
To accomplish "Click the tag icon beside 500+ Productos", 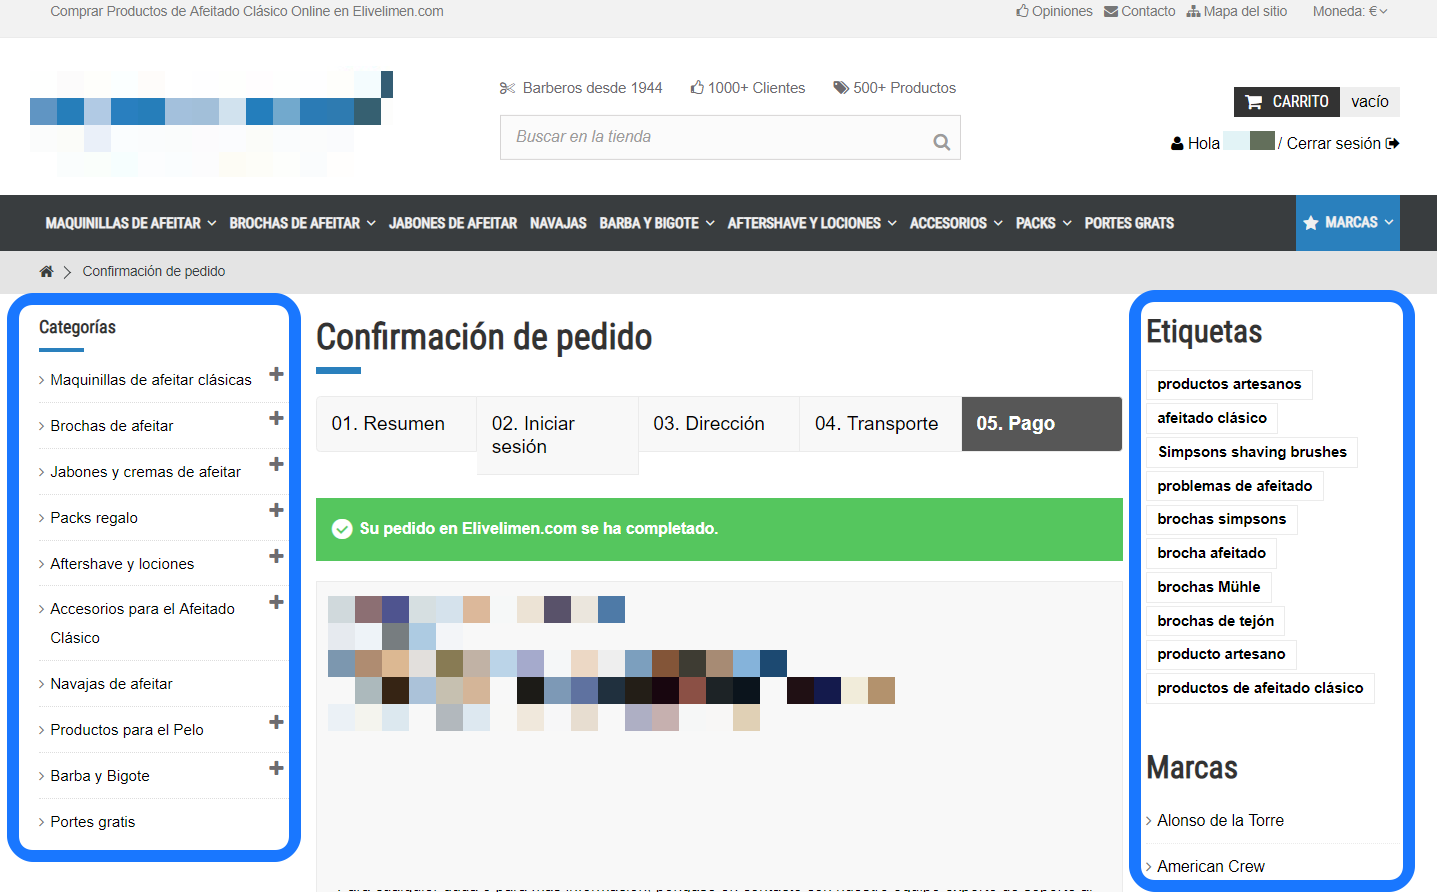I will [841, 87].
